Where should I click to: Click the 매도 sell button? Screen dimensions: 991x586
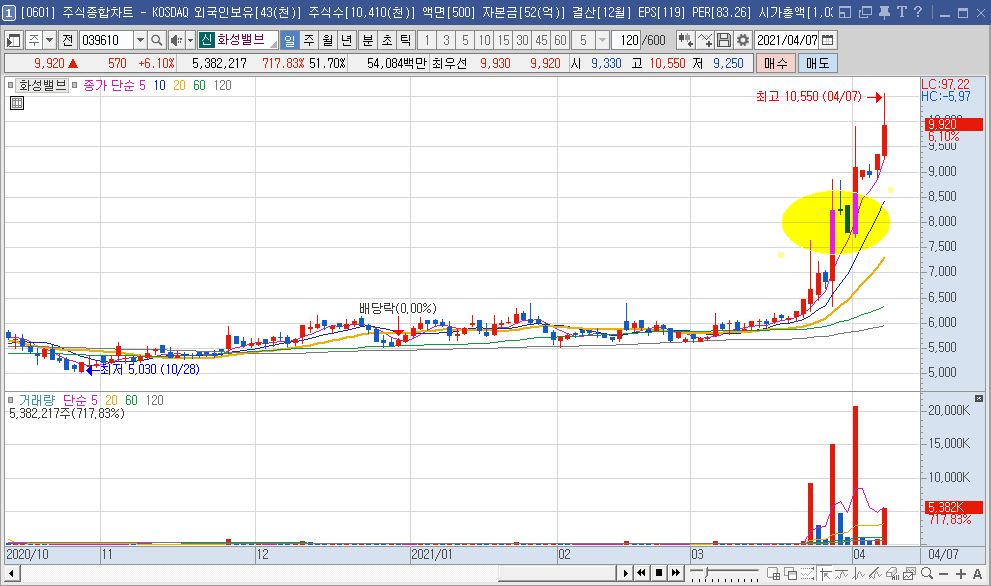click(817, 63)
